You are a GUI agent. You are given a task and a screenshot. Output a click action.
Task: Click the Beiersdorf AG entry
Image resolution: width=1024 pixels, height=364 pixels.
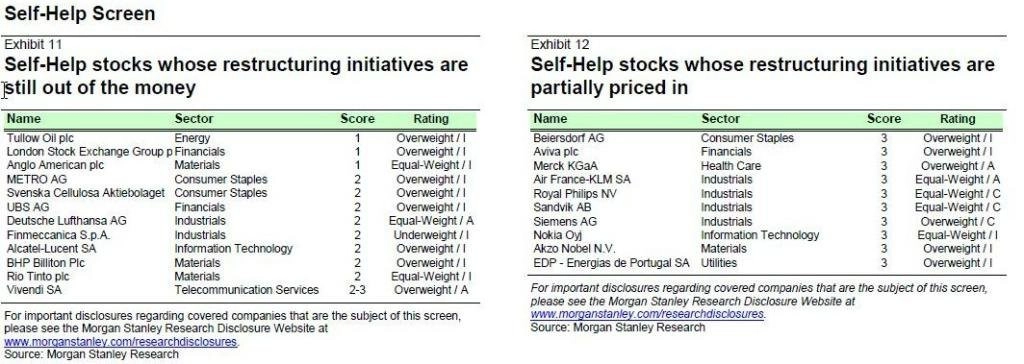point(568,139)
